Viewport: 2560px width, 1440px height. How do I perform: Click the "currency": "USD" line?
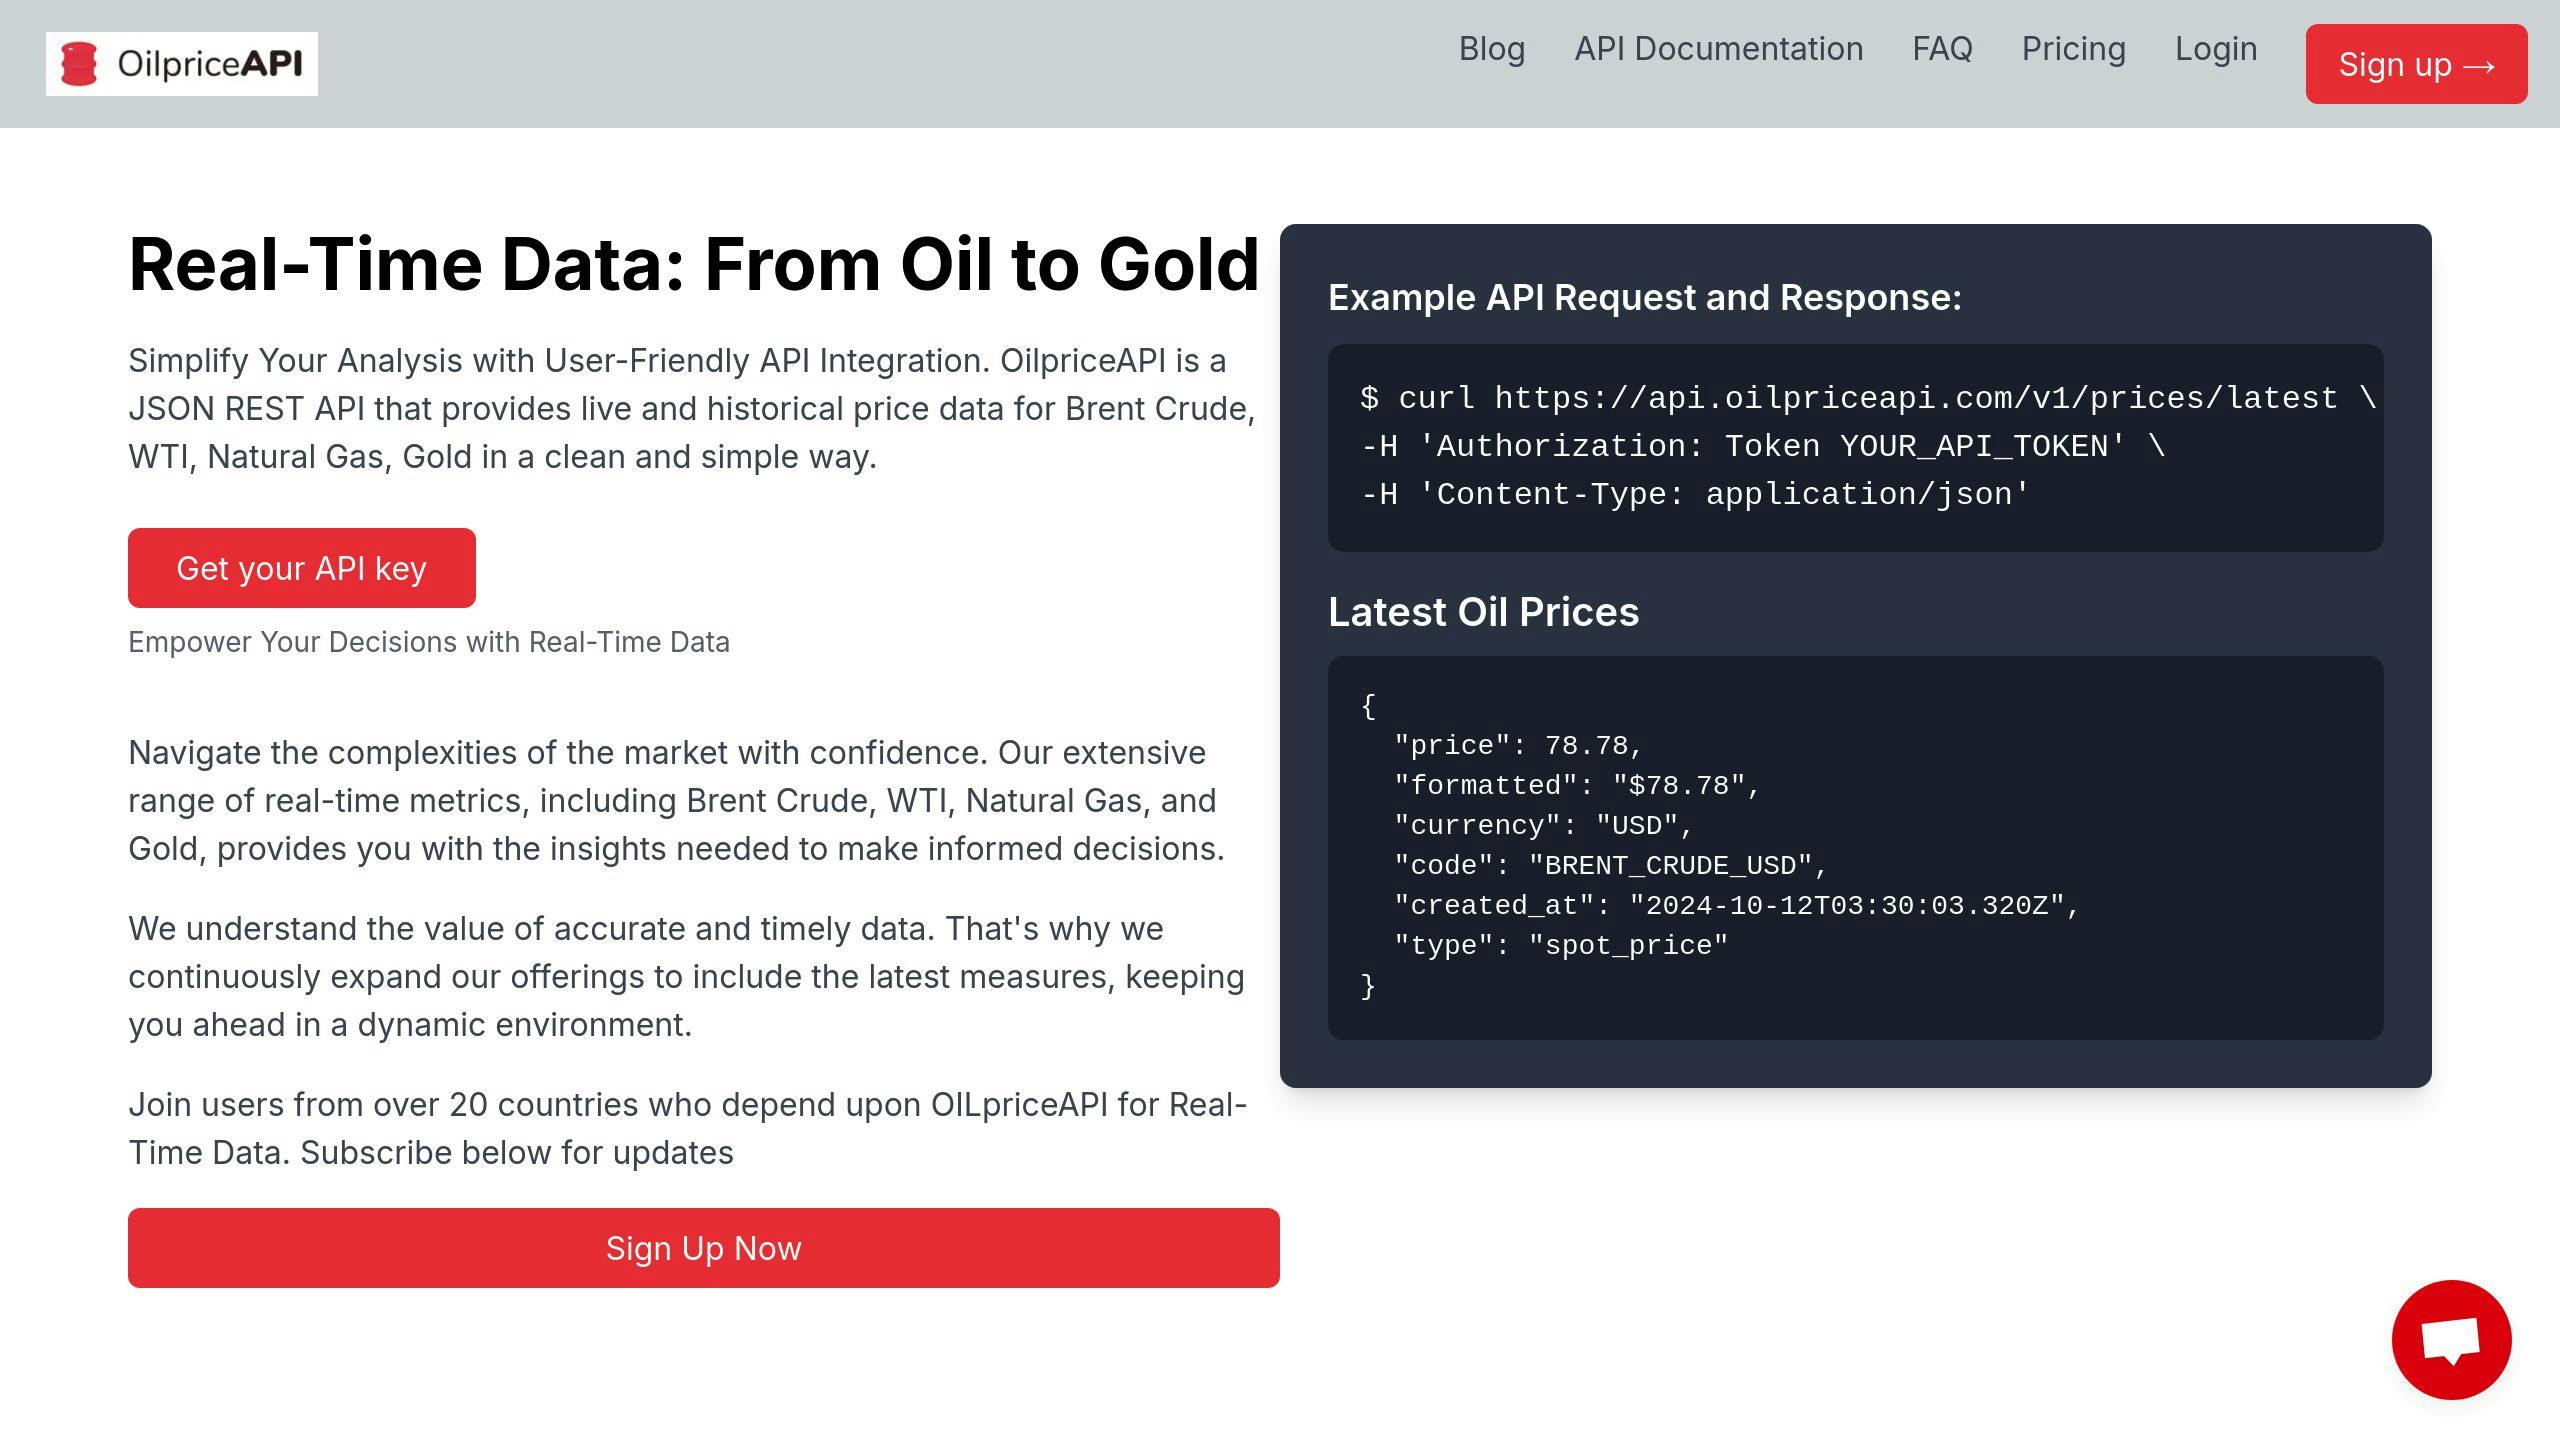[x=1543, y=826]
